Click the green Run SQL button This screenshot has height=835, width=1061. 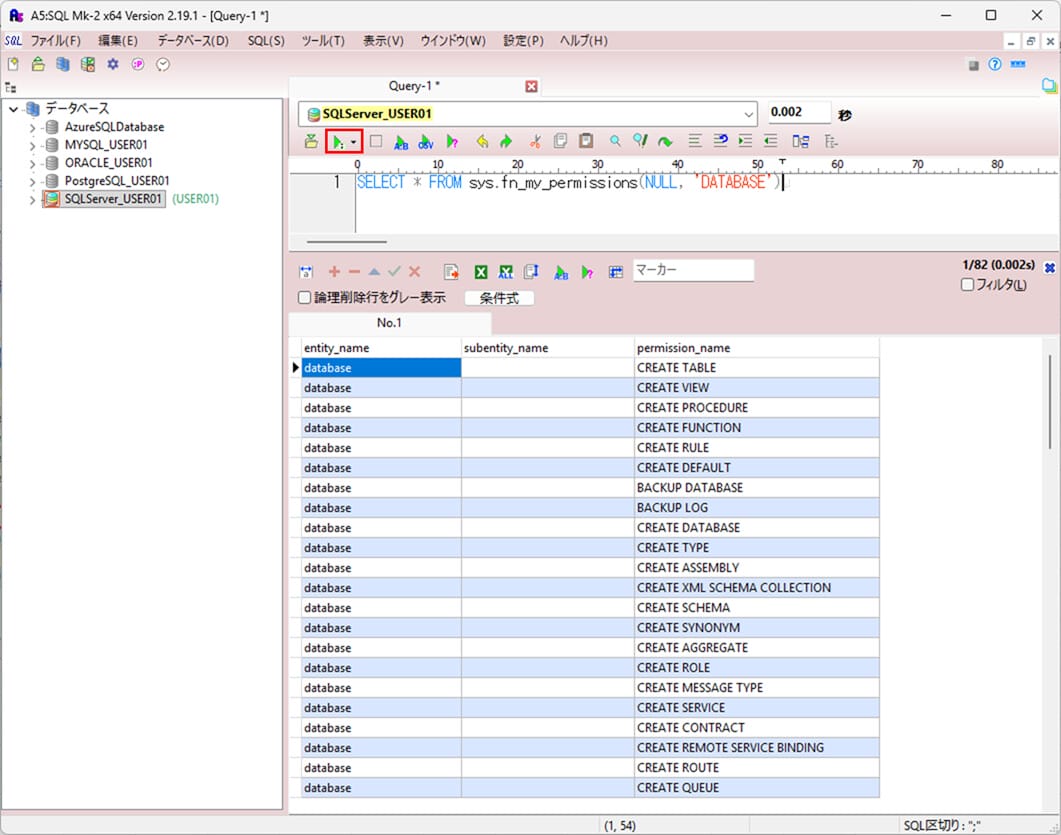tap(338, 142)
